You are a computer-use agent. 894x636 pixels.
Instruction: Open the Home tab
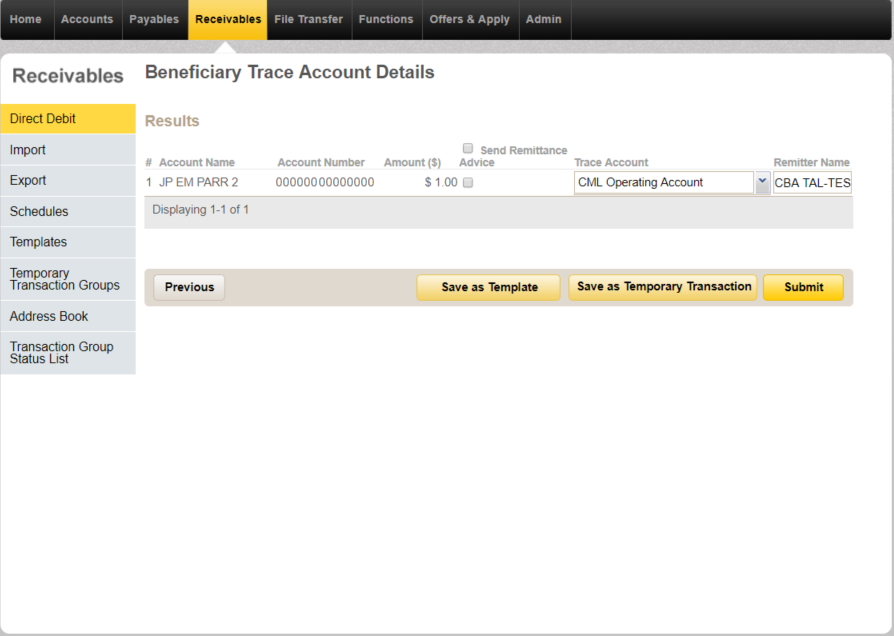[x=25, y=18]
